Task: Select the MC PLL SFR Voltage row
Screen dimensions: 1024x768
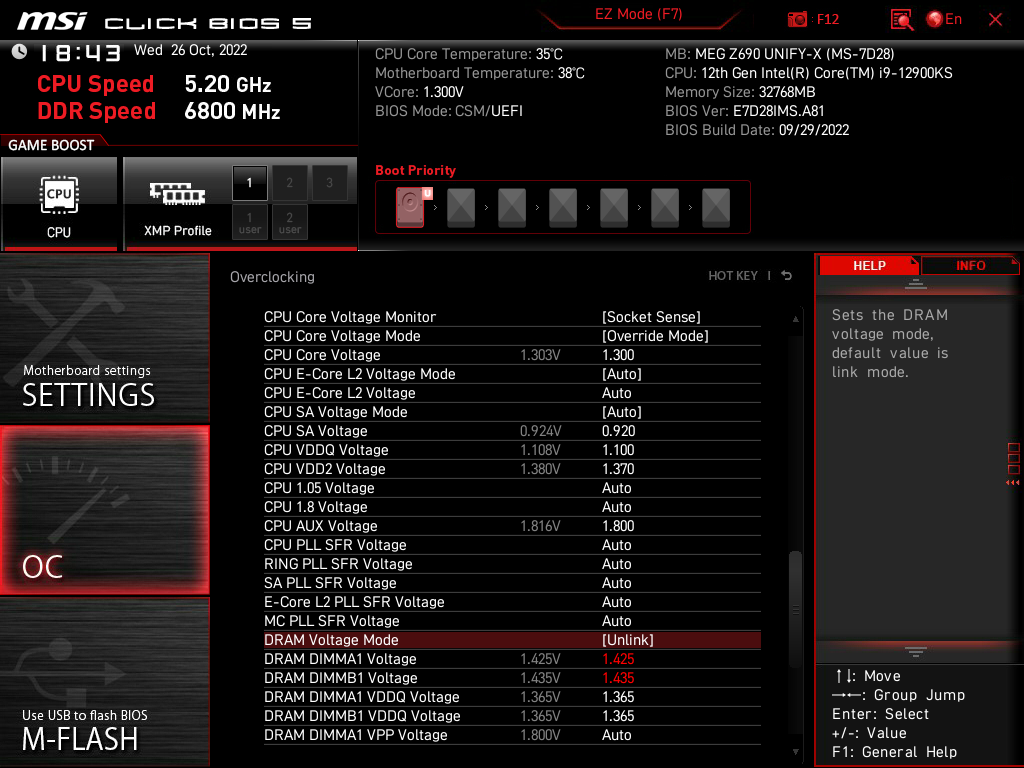Action: 512,620
